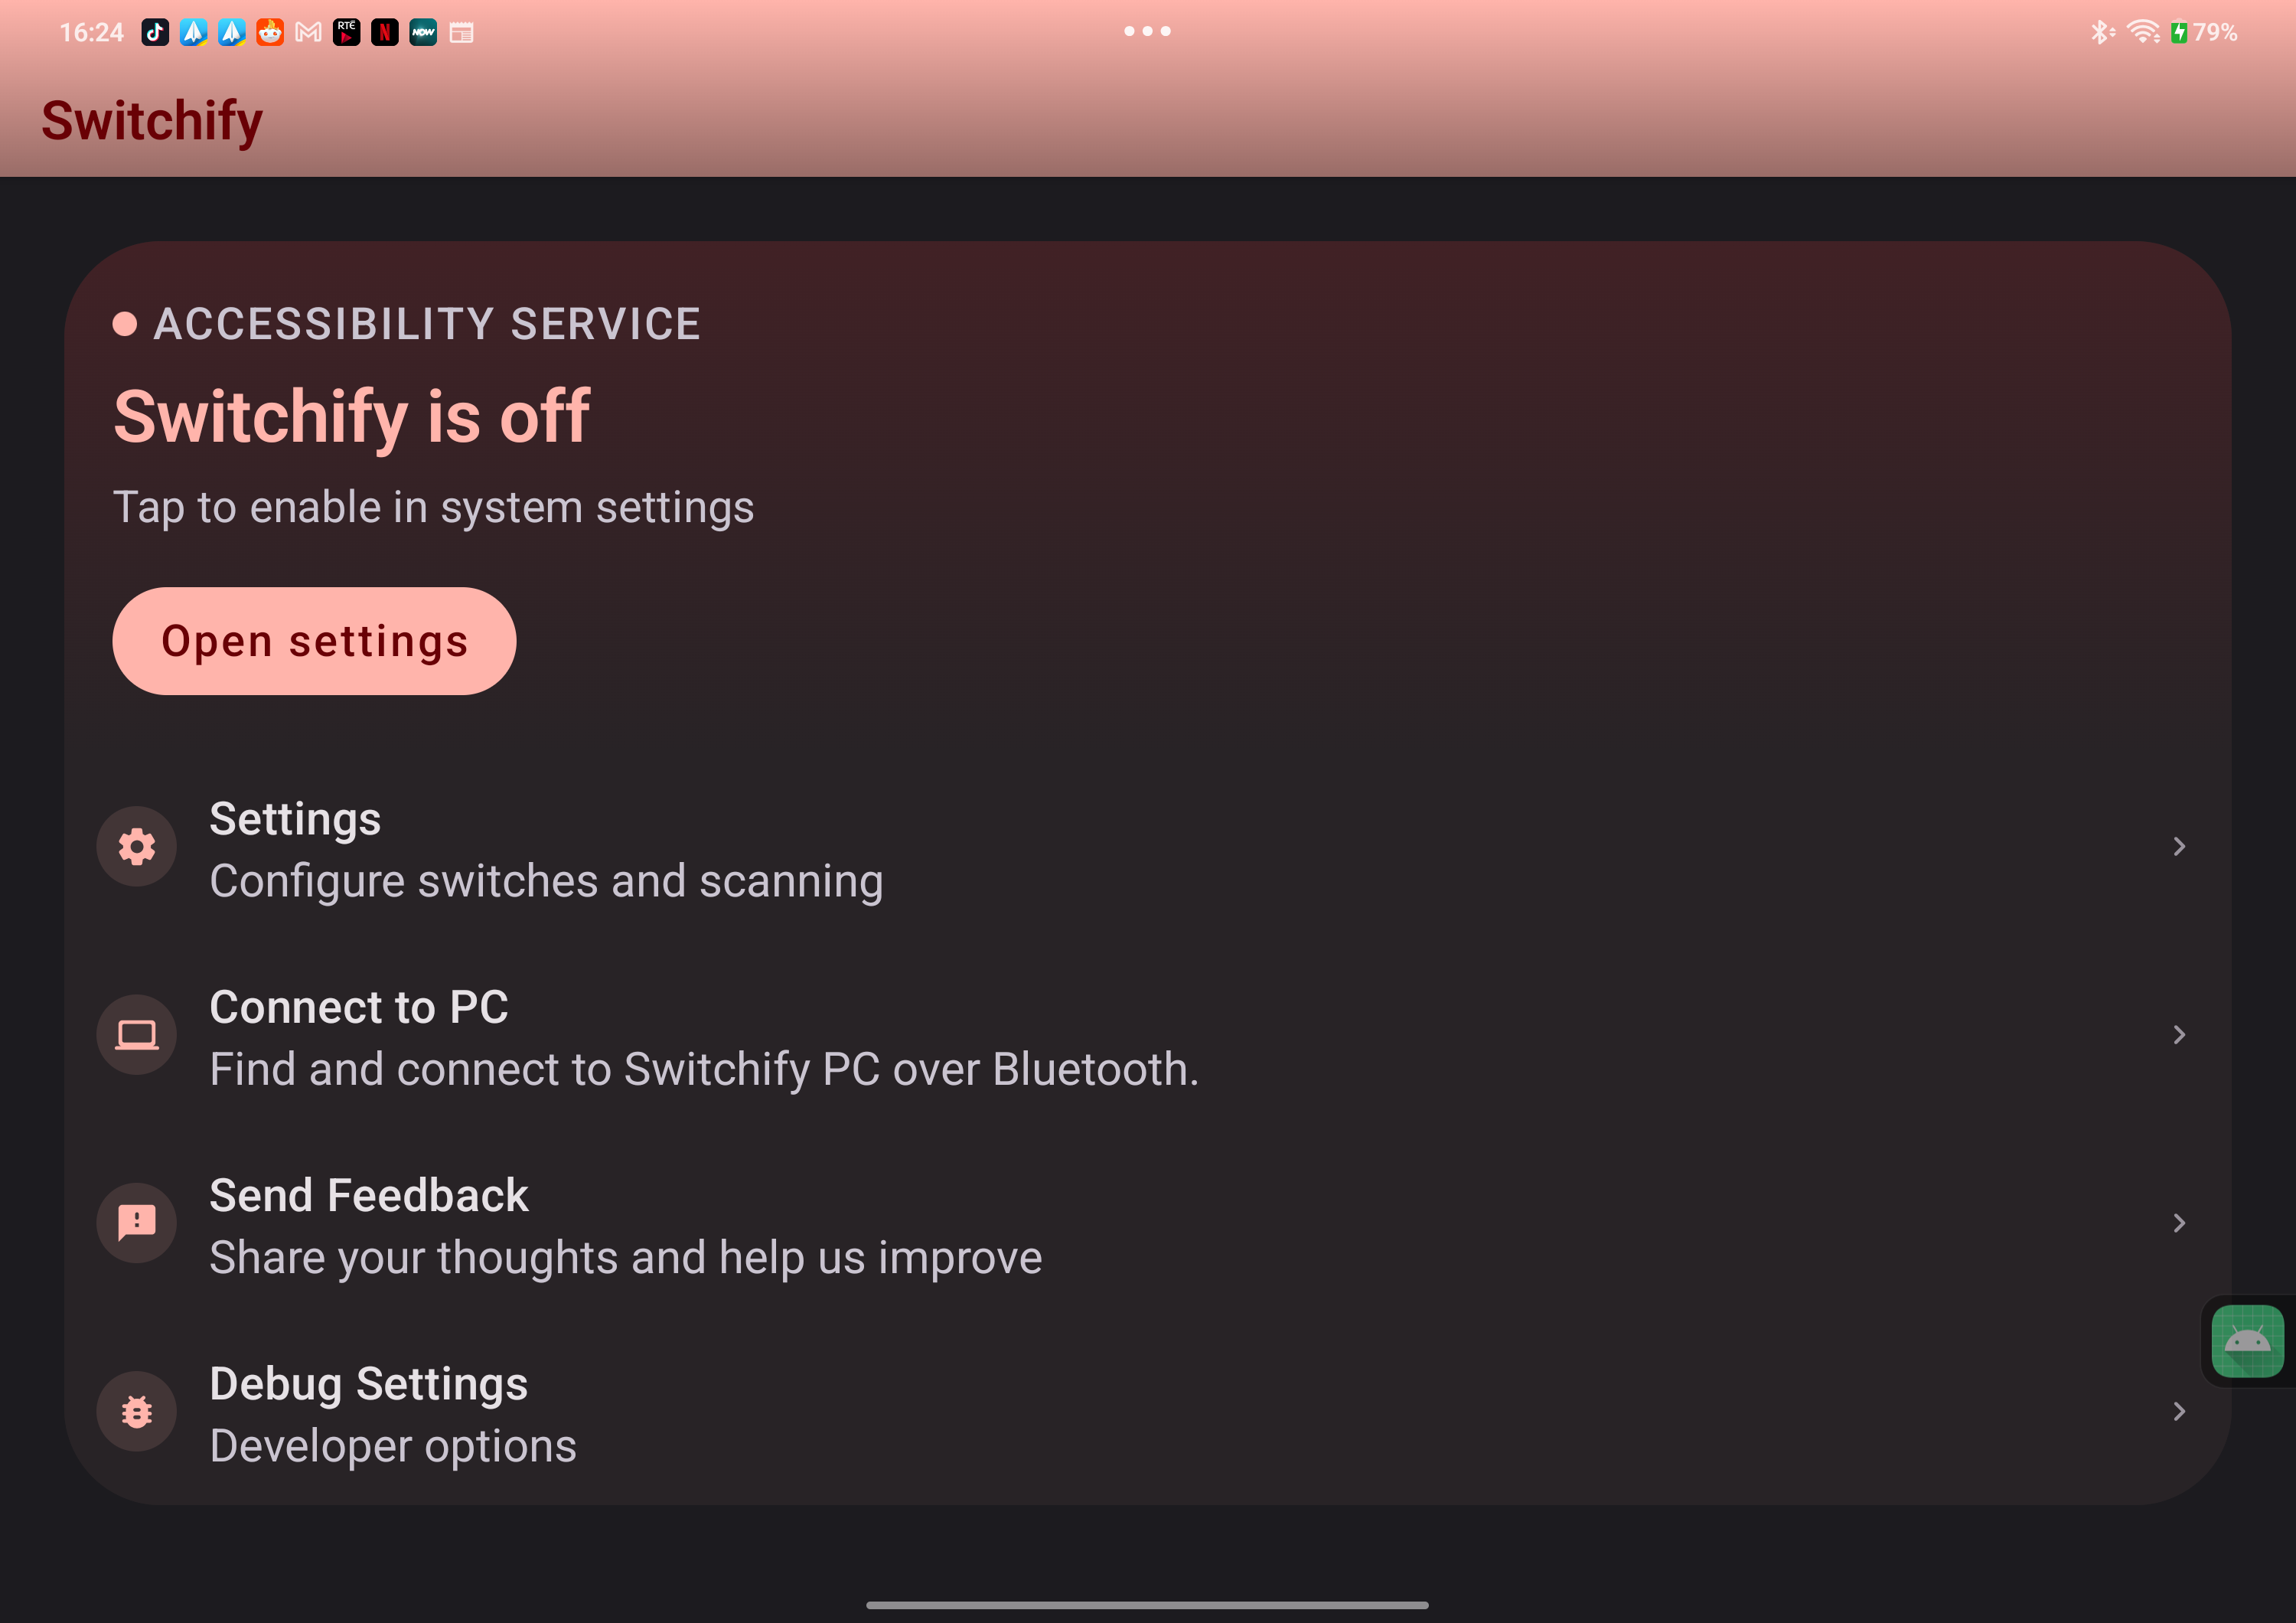
Task: Tap the home gesture bar at bottom
Action: 1147,1604
